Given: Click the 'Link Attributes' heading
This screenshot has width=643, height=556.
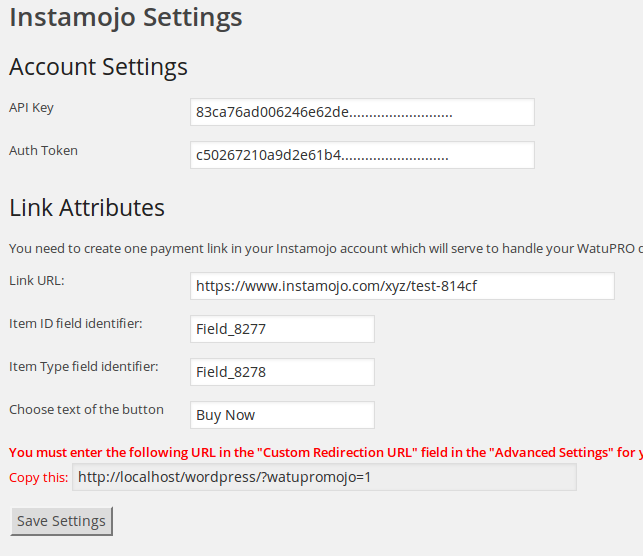Looking at the screenshot, I should (x=87, y=207).
